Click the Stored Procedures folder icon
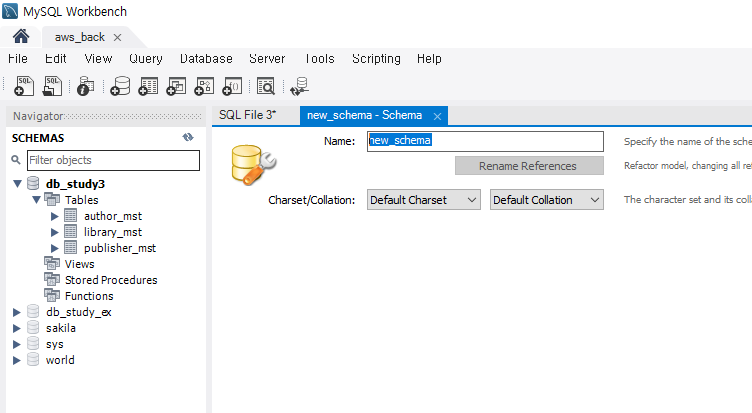Image resolution: width=752 pixels, height=413 pixels. [x=52, y=279]
